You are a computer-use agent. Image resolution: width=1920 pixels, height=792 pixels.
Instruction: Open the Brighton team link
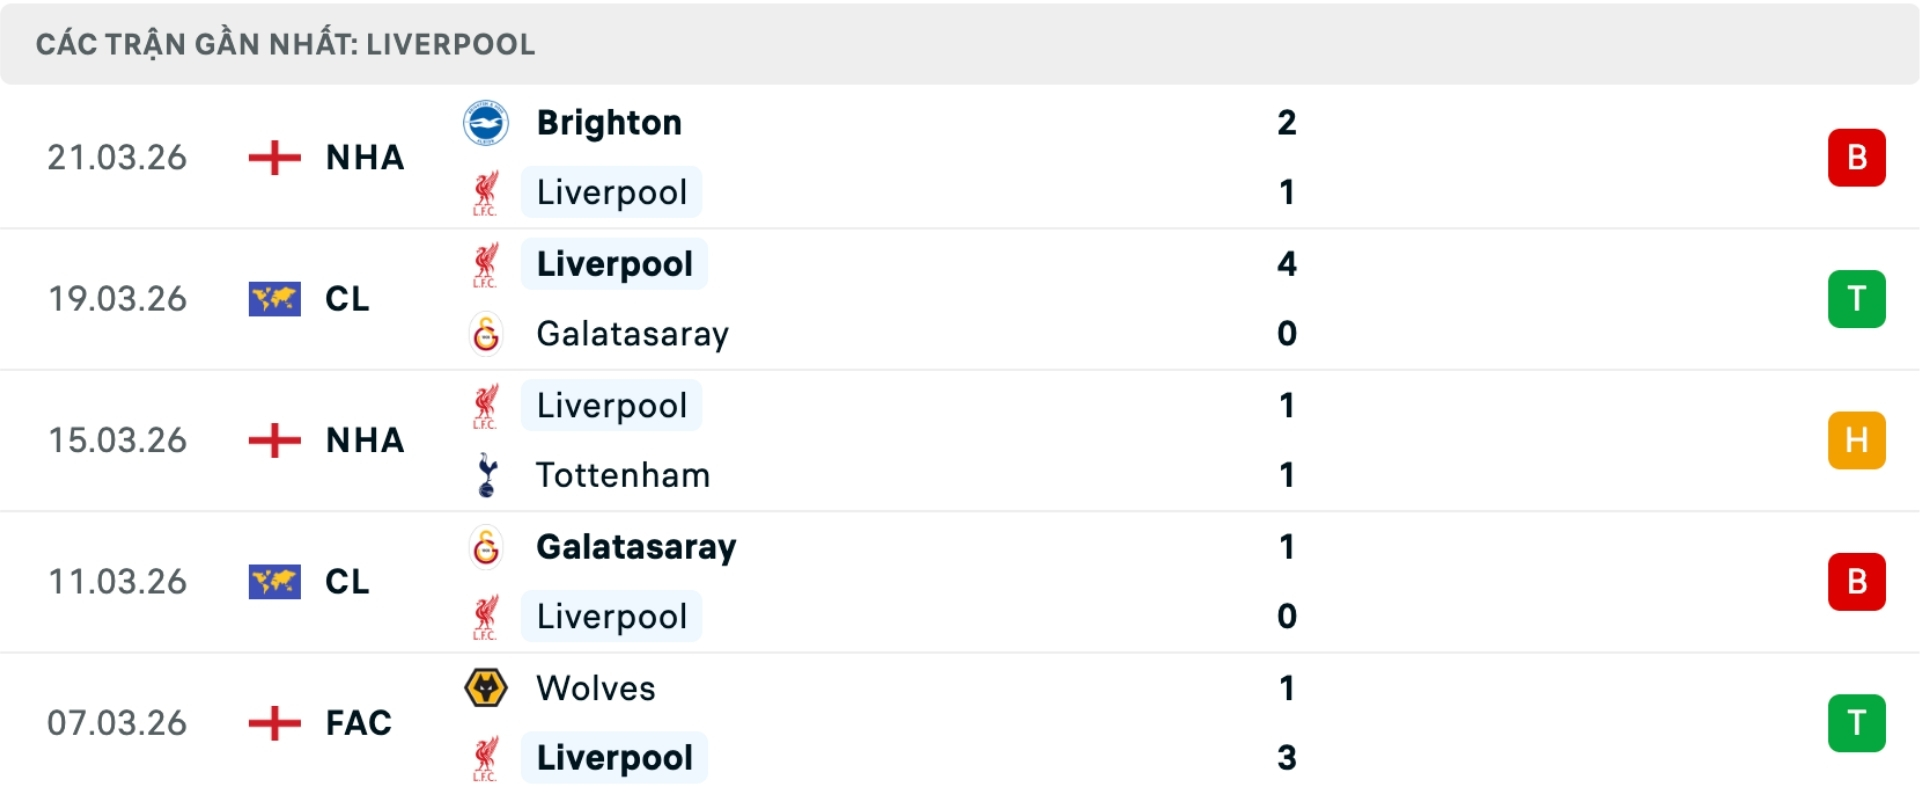coord(609,123)
